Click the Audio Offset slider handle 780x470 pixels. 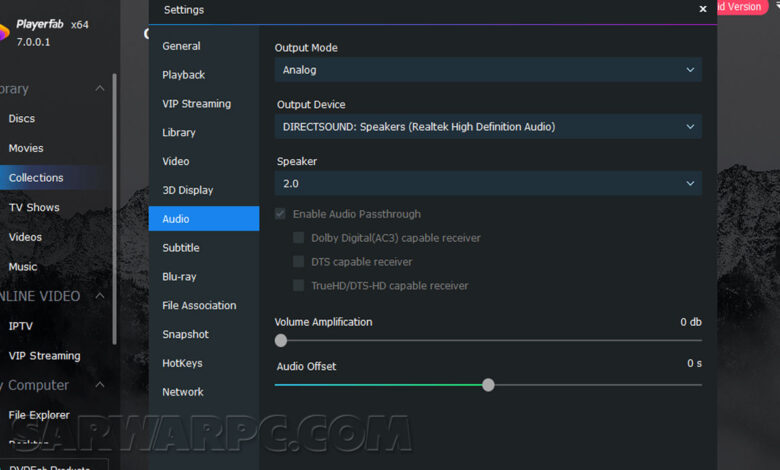point(488,385)
